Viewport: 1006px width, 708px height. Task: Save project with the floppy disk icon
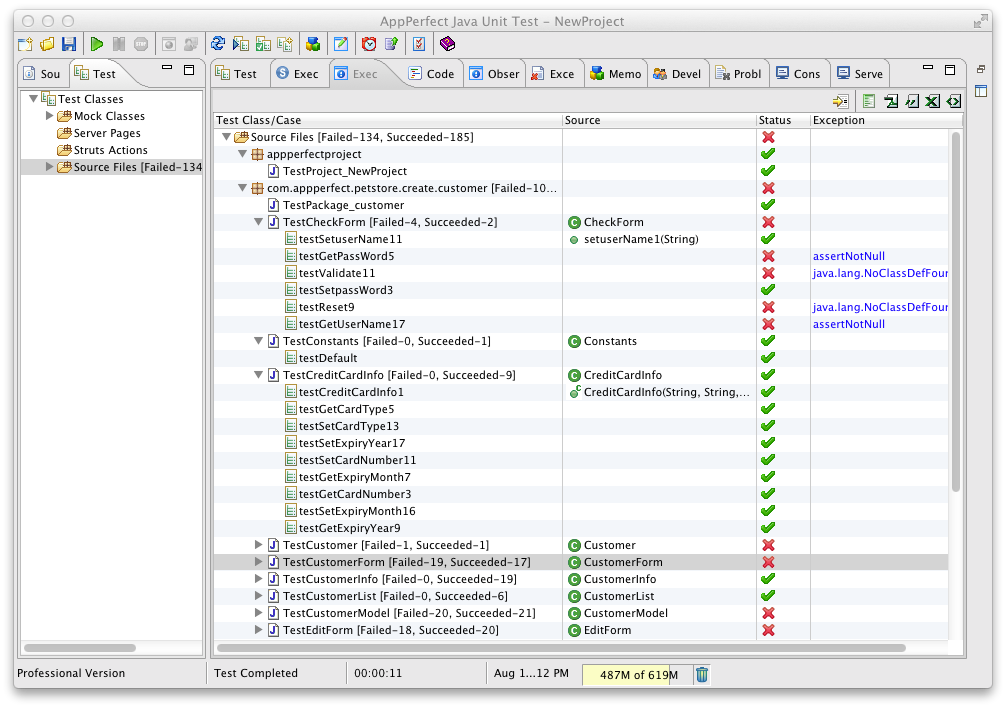(x=69, y=44)
